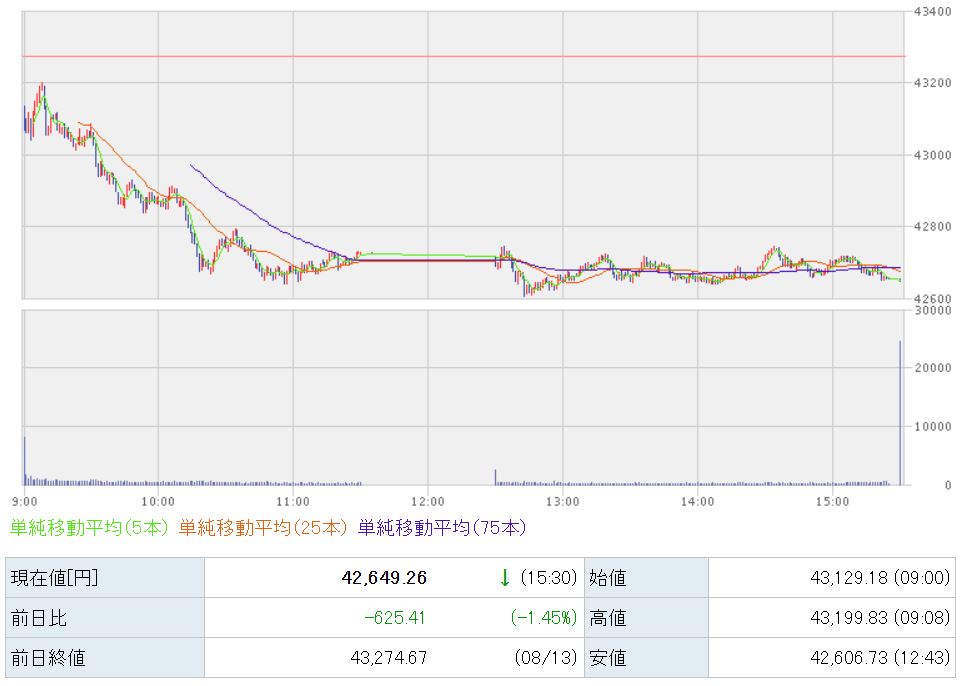Click the opening volume bar at 9:00
Viewport: 963px width, 686px height.
tap(25, 461)
